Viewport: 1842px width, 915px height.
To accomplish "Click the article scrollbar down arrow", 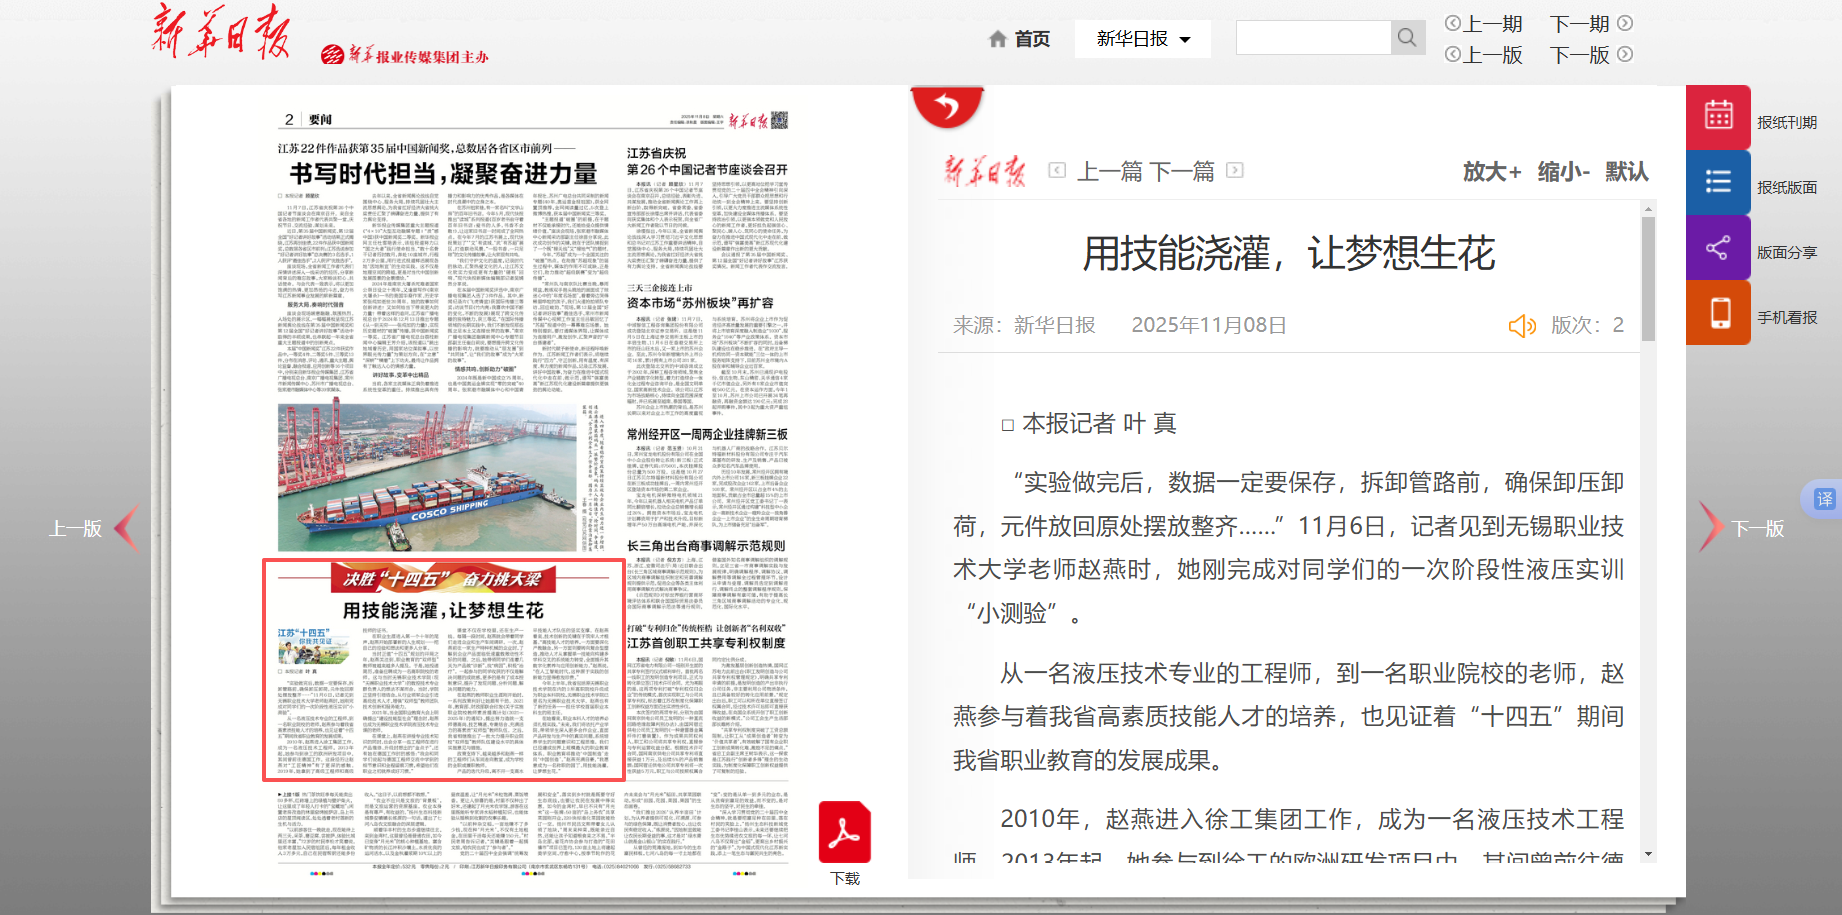I will 1648,855.
